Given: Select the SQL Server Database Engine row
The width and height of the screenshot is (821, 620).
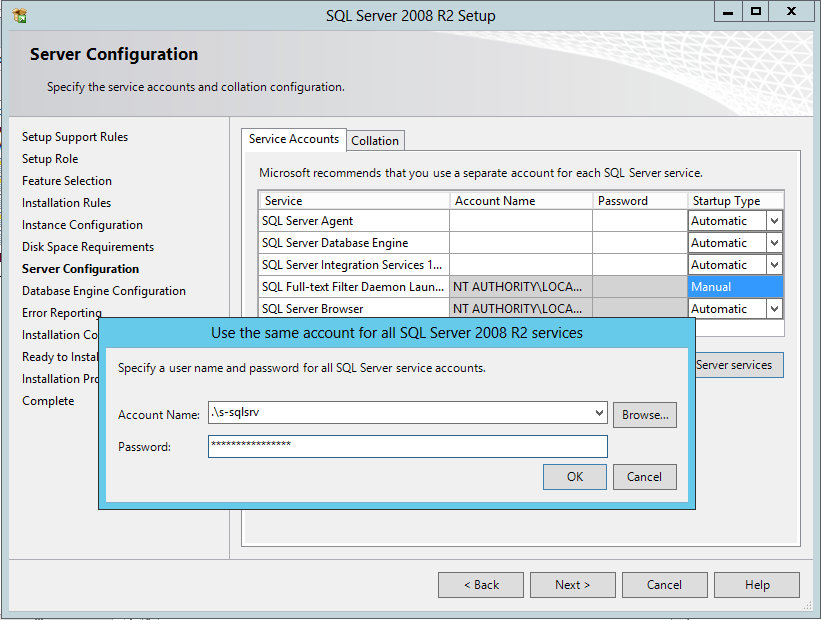Looking at the screenshot, I should (354, 243).
